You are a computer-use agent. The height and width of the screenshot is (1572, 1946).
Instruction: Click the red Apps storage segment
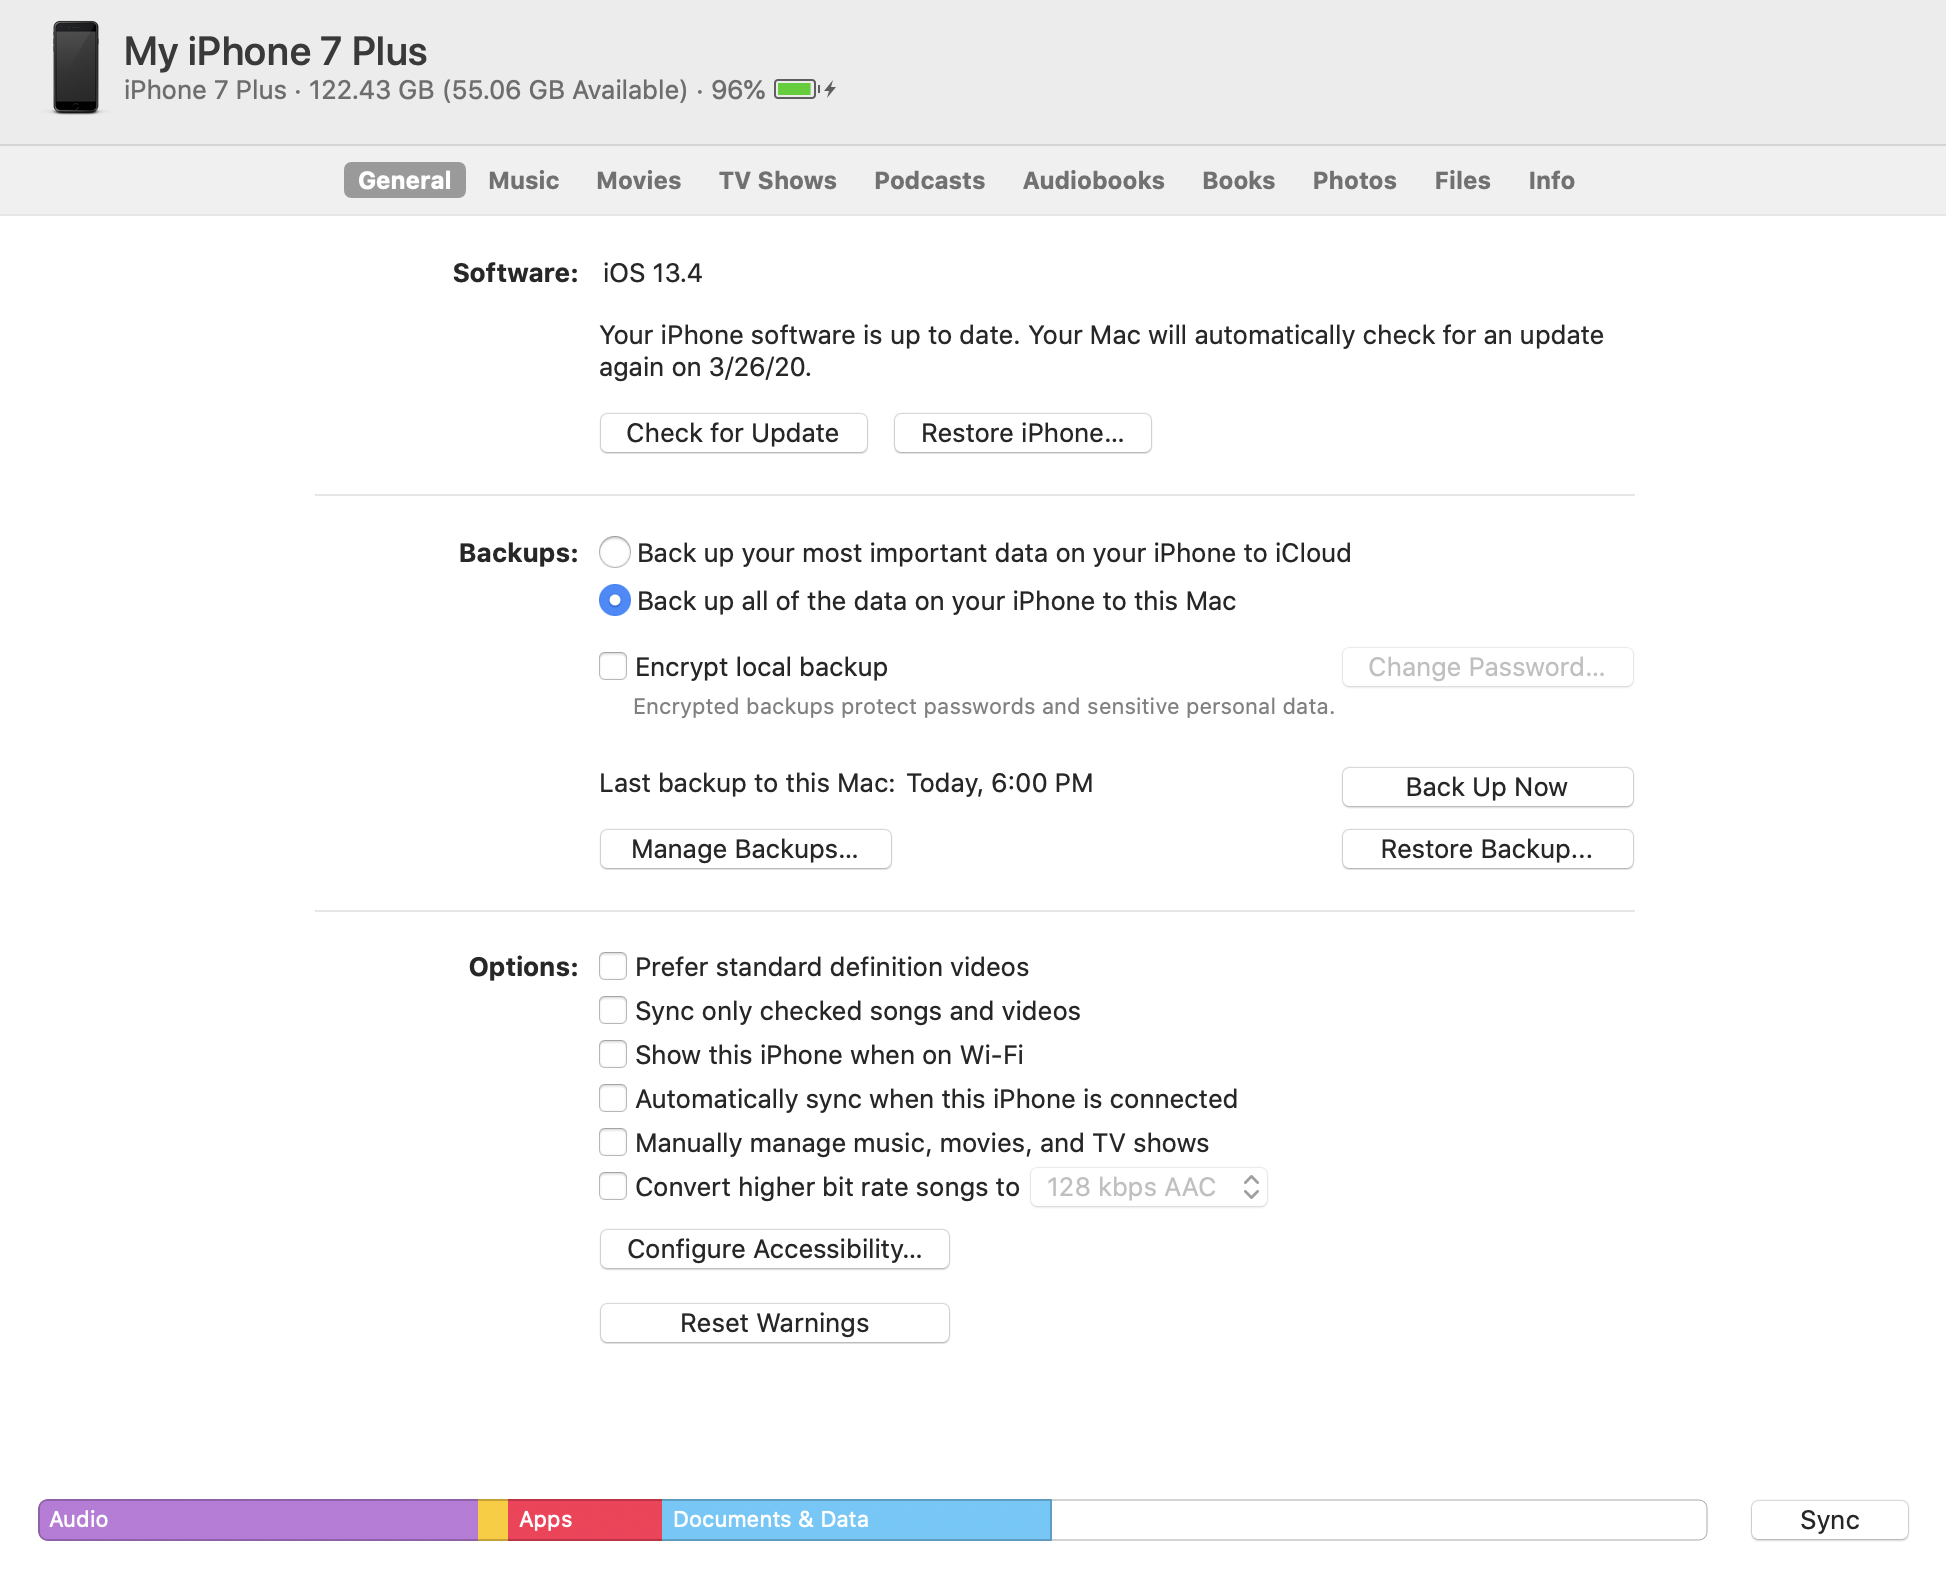point(585,1520)
